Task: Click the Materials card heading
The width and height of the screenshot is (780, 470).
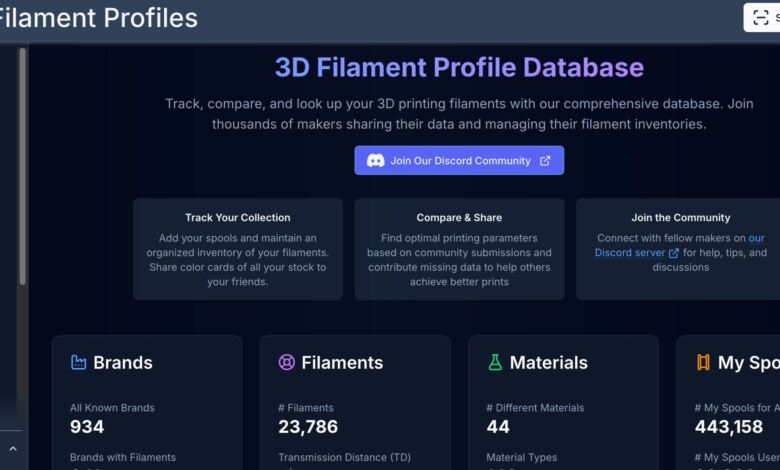Action: (x=548, y=363)
